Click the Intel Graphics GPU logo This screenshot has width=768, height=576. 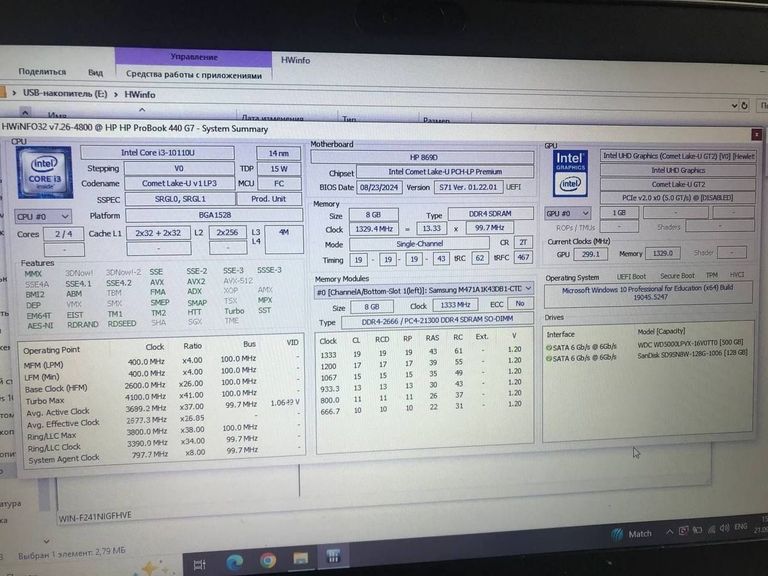570,173
